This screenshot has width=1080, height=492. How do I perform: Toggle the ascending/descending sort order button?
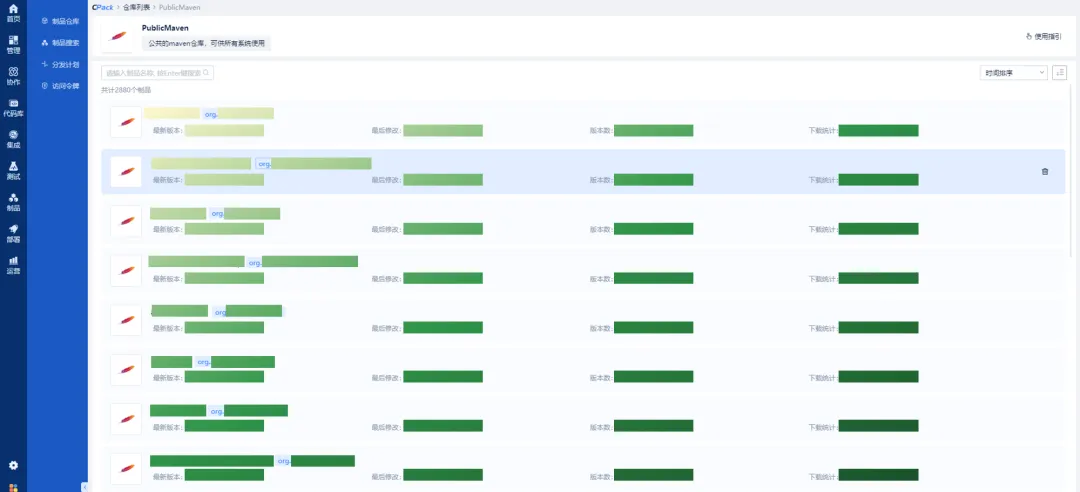1059,72
